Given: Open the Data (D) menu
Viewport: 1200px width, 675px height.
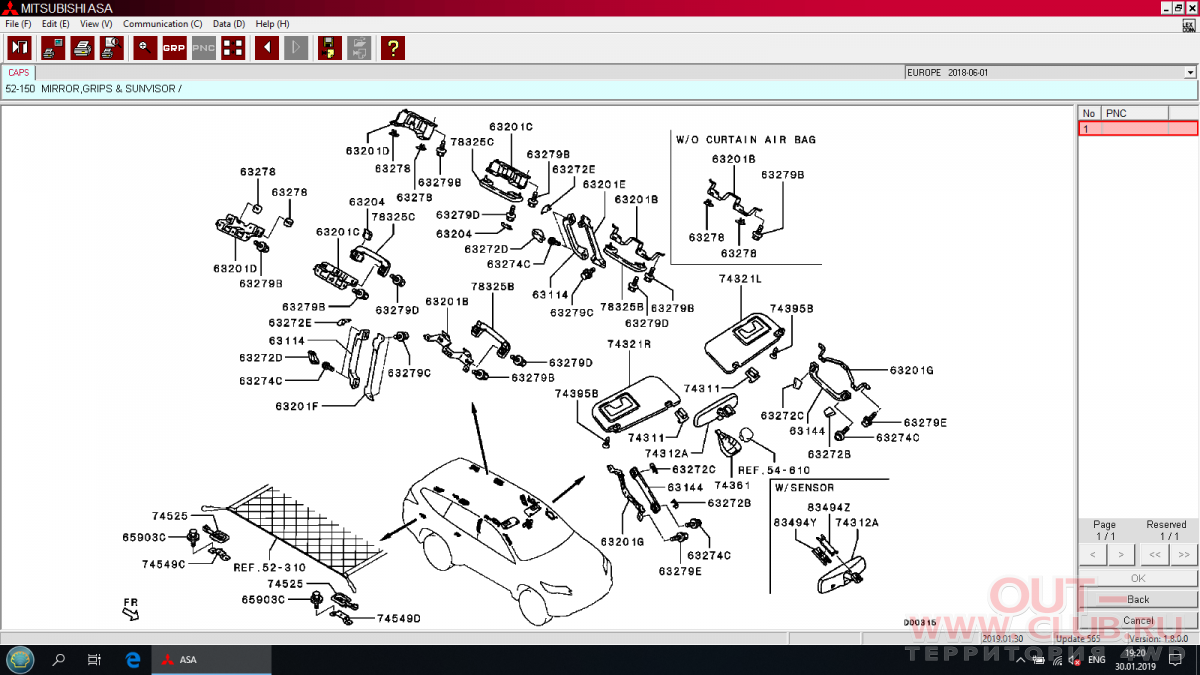Looking at the screenshot, I should coord(229,23).
